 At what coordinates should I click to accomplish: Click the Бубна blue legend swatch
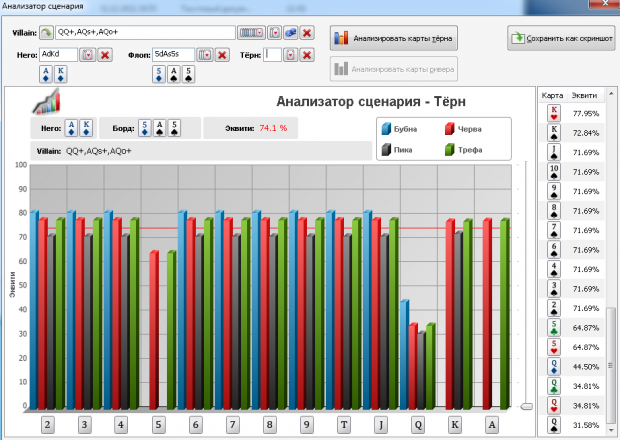[386, 128]
